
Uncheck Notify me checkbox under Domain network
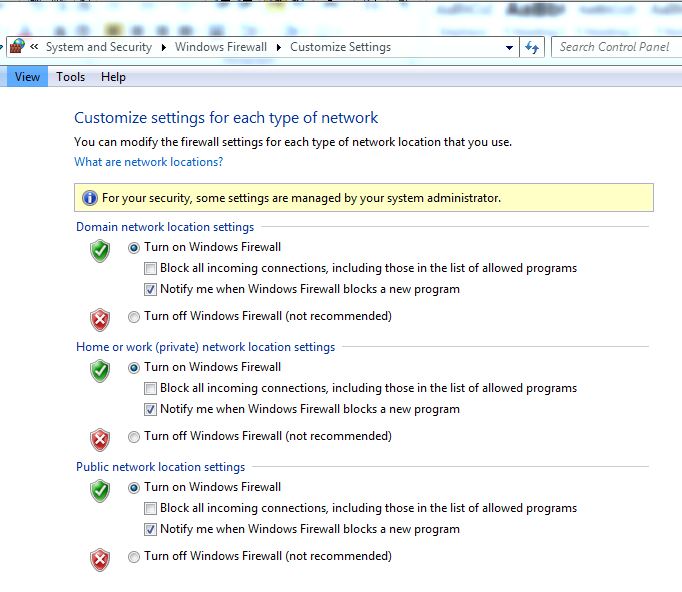pyautogui.click(x=150, y=289)
